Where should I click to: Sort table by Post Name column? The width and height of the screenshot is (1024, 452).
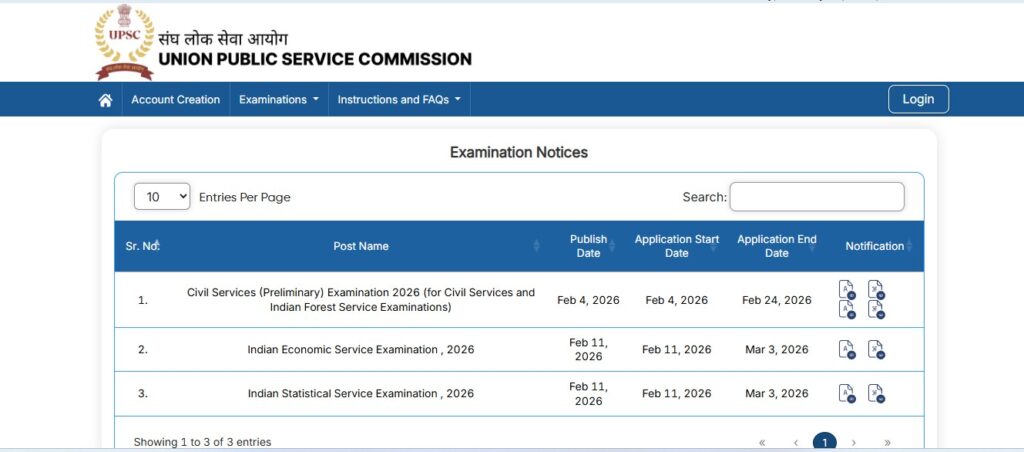click(361, 246)
